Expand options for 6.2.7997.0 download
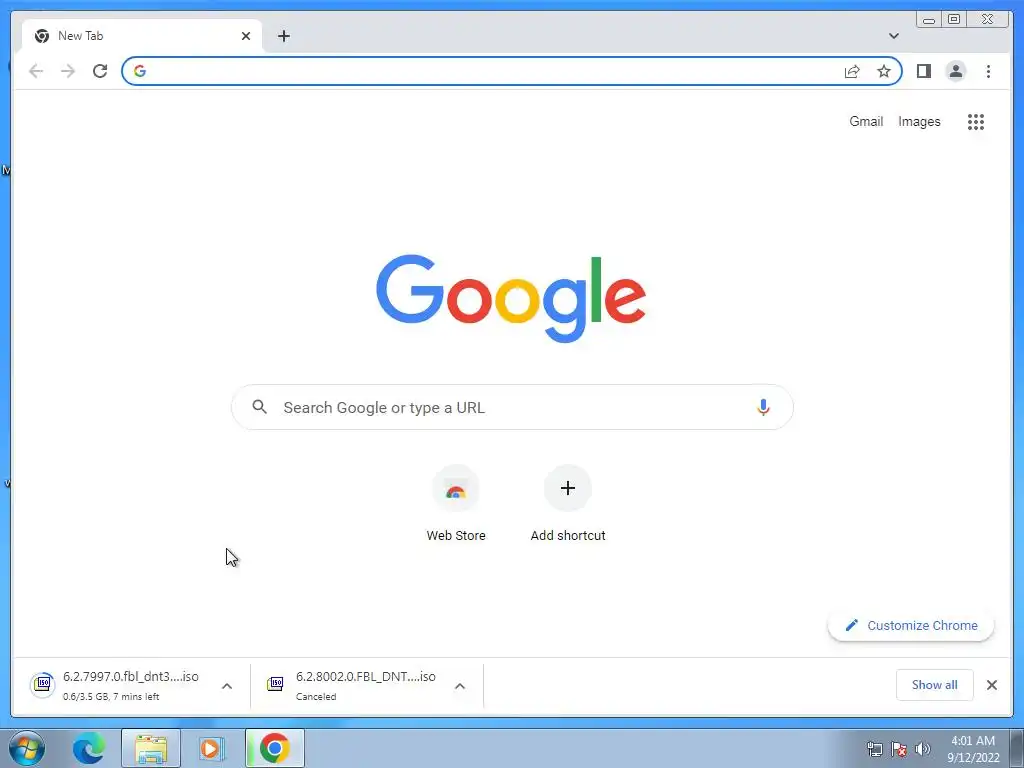 [x=227, y=686]
